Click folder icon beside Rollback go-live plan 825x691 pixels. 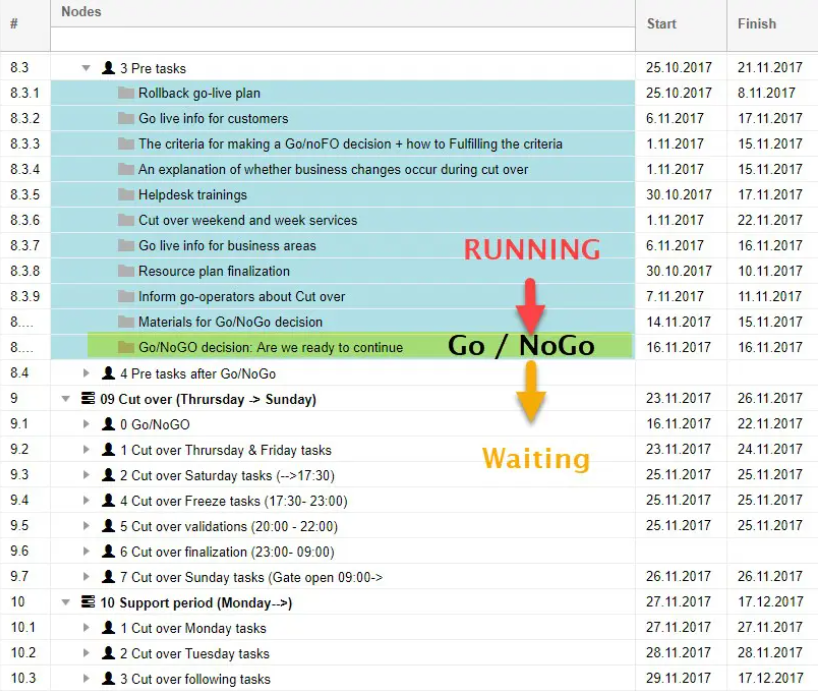click(x=126, y=93)
